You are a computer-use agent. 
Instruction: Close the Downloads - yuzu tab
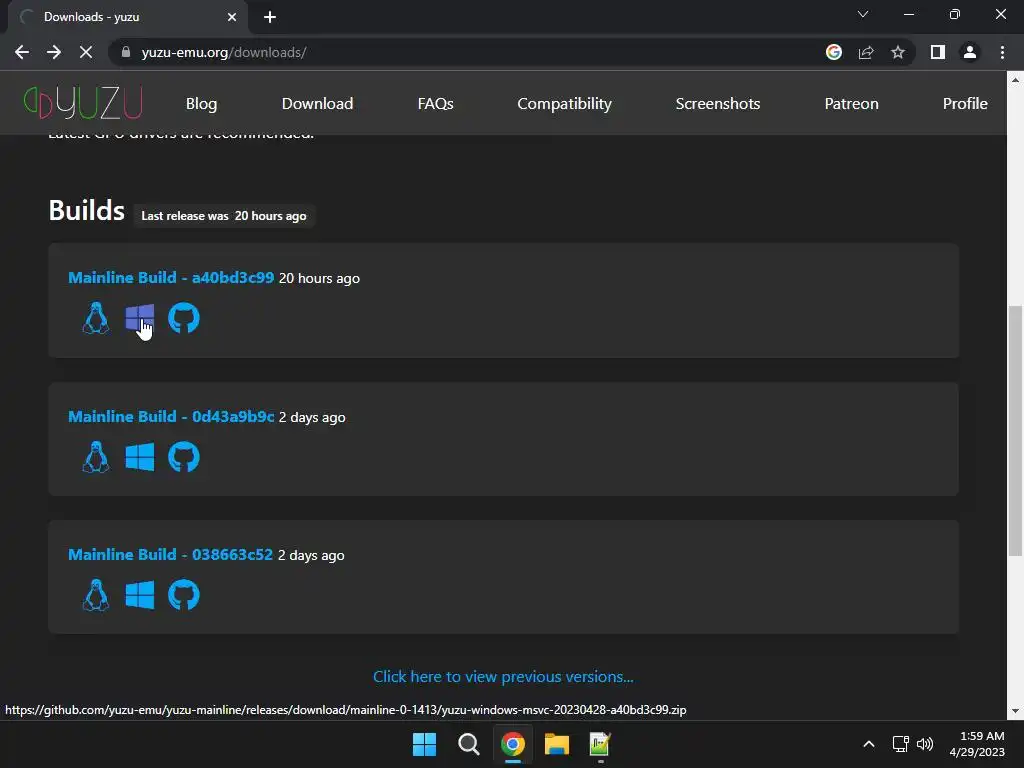point(232,17)
